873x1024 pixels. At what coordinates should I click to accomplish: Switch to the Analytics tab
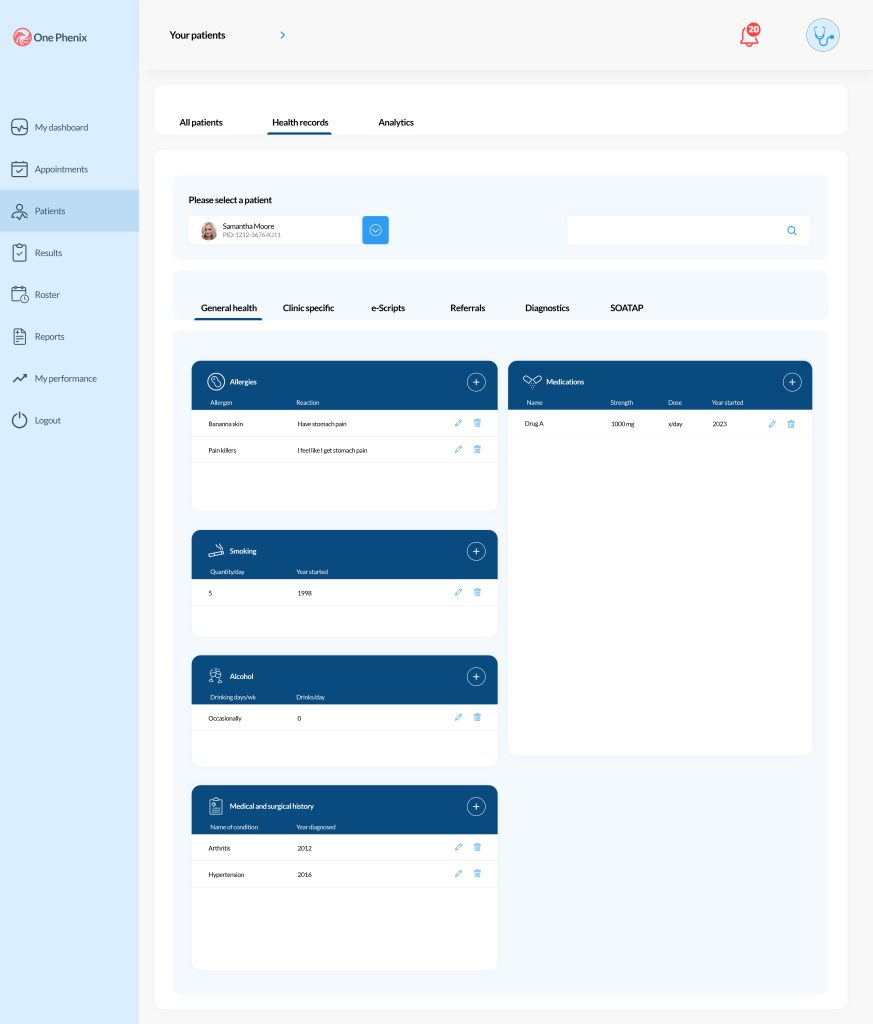click(395, 122)
